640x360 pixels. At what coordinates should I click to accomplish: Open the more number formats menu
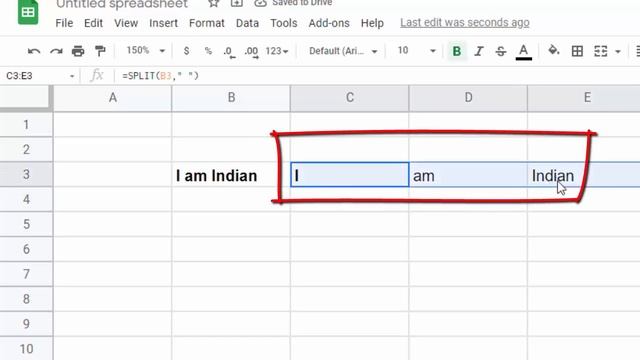[277, 51]
